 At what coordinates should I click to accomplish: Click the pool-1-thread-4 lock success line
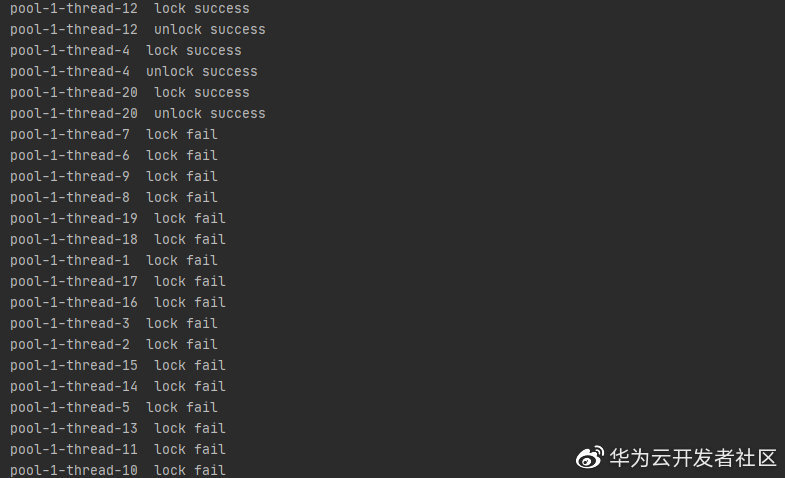[x=126, y=51]
